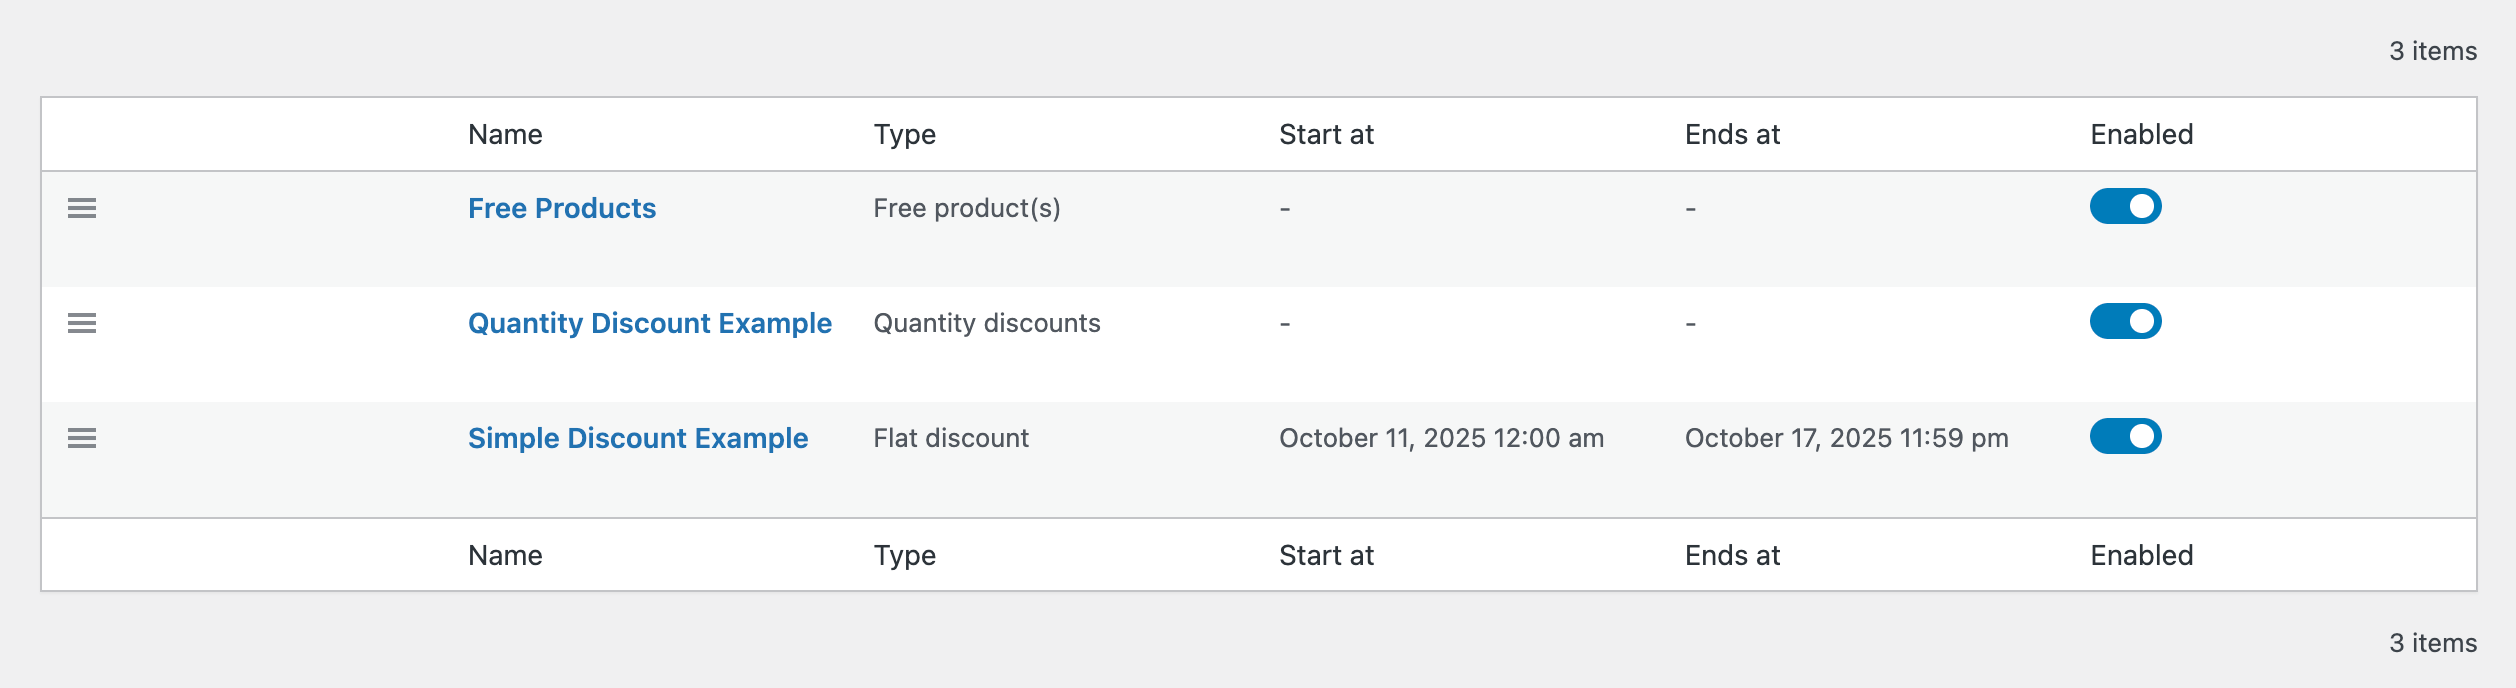The image size is (2516, 688).
Task: Click the top Ends at column header
Action: coord(1732,134)
